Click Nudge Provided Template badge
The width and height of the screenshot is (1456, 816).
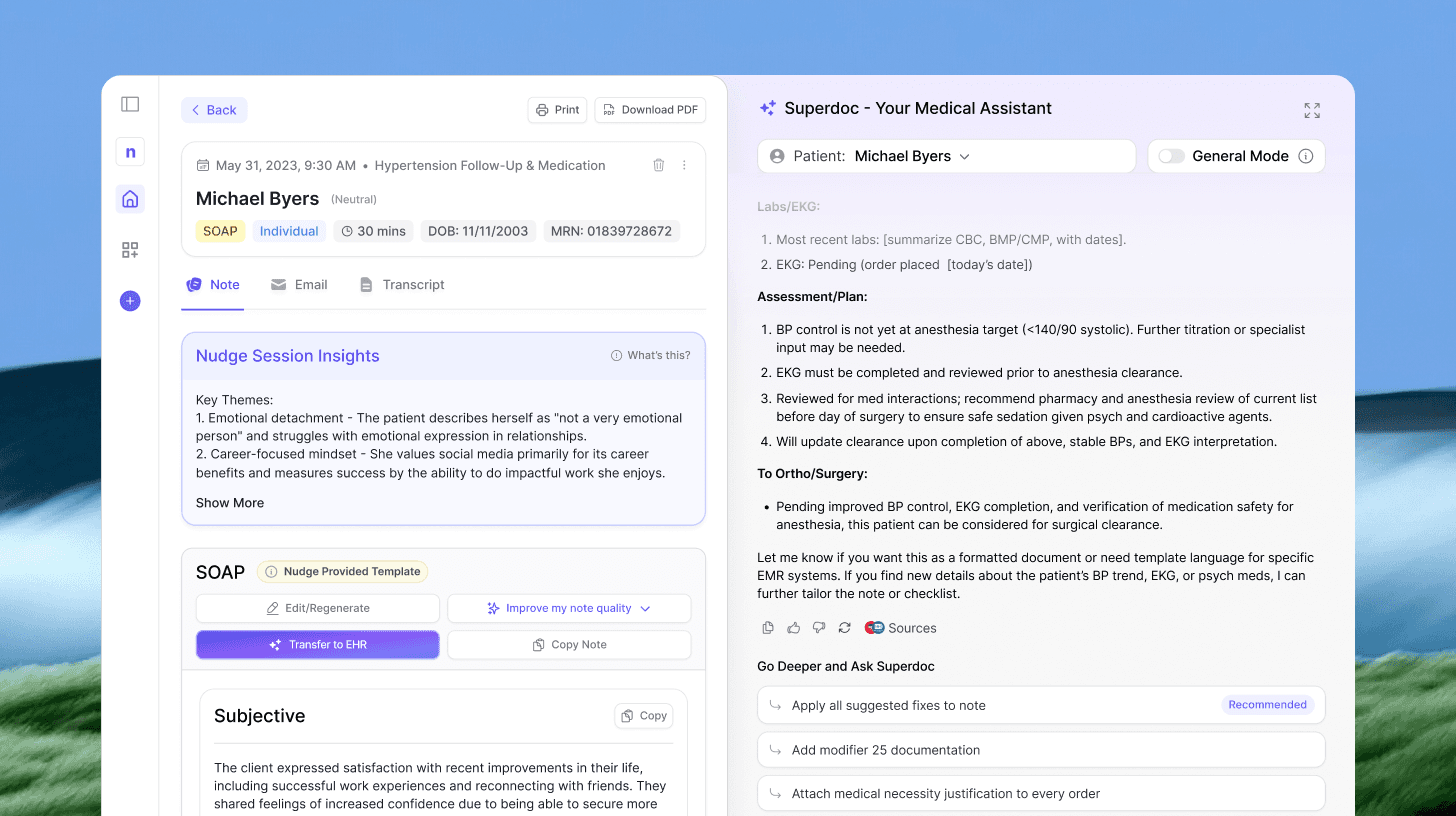(342, 572)
